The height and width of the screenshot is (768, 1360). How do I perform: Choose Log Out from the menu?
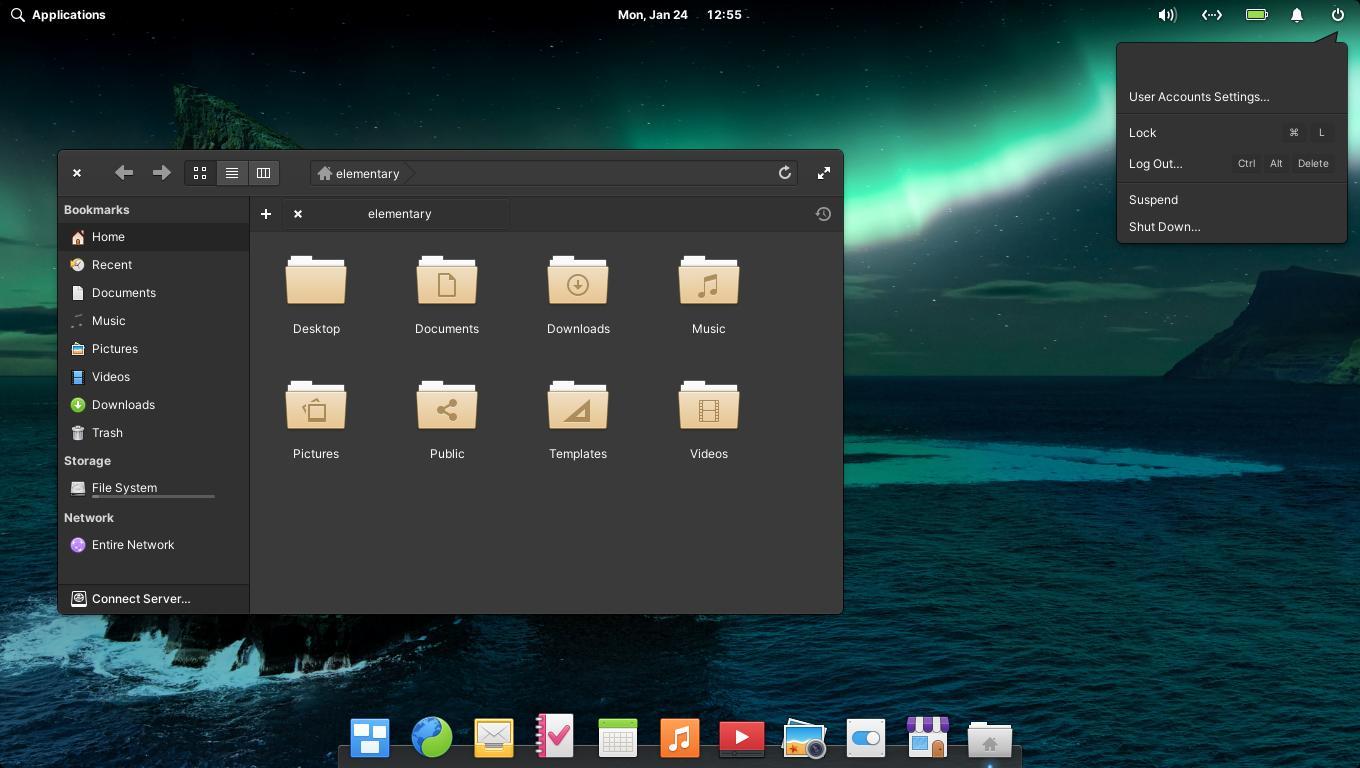(x=1155, y=164)
